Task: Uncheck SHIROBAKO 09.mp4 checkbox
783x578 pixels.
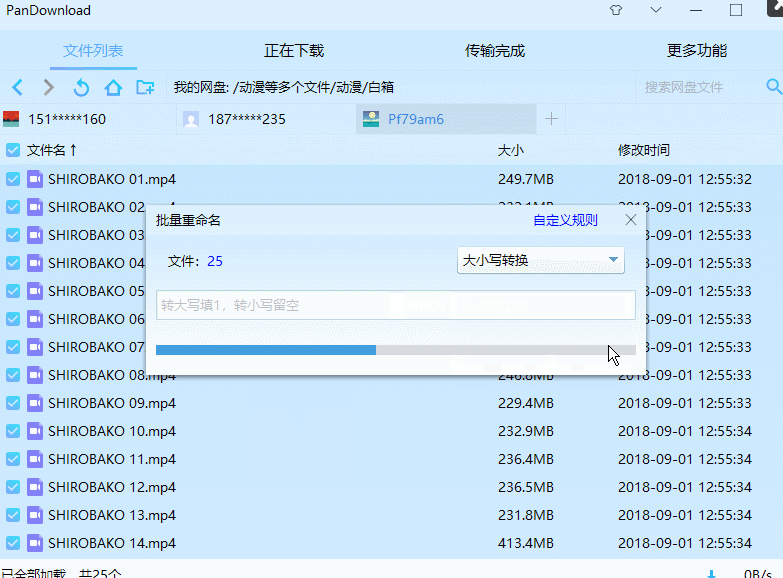Action: (x=13, y=403)
